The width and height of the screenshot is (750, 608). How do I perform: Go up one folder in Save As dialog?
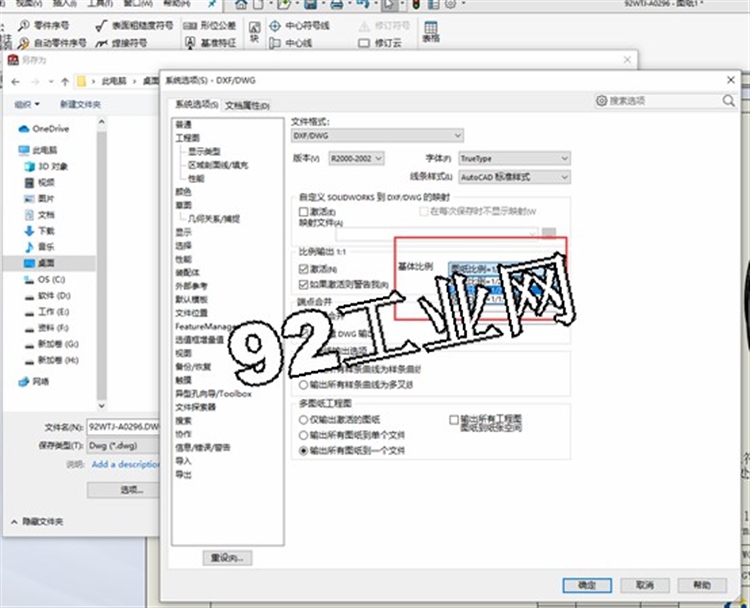[x=65, y=82]
